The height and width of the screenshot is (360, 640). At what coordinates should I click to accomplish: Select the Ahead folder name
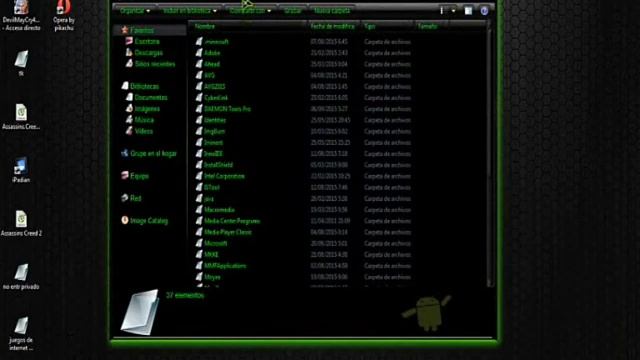point(212,64)
